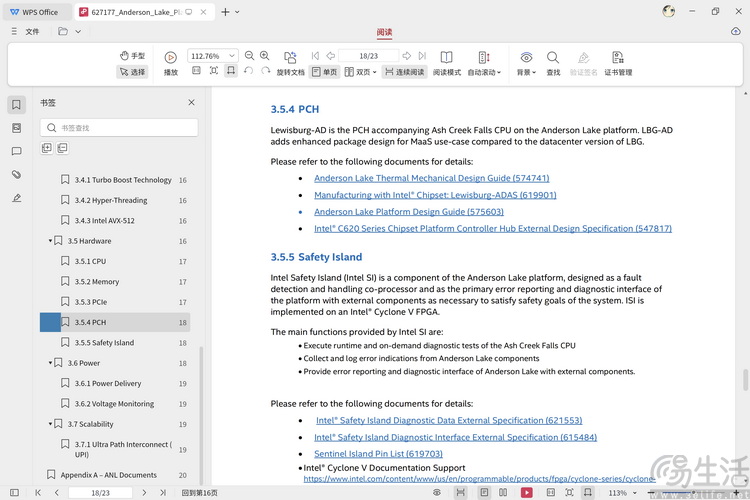Screen dimensions: 750x500
Task: Zoom out with the minus magnifier
Action: tap(249, 56)
